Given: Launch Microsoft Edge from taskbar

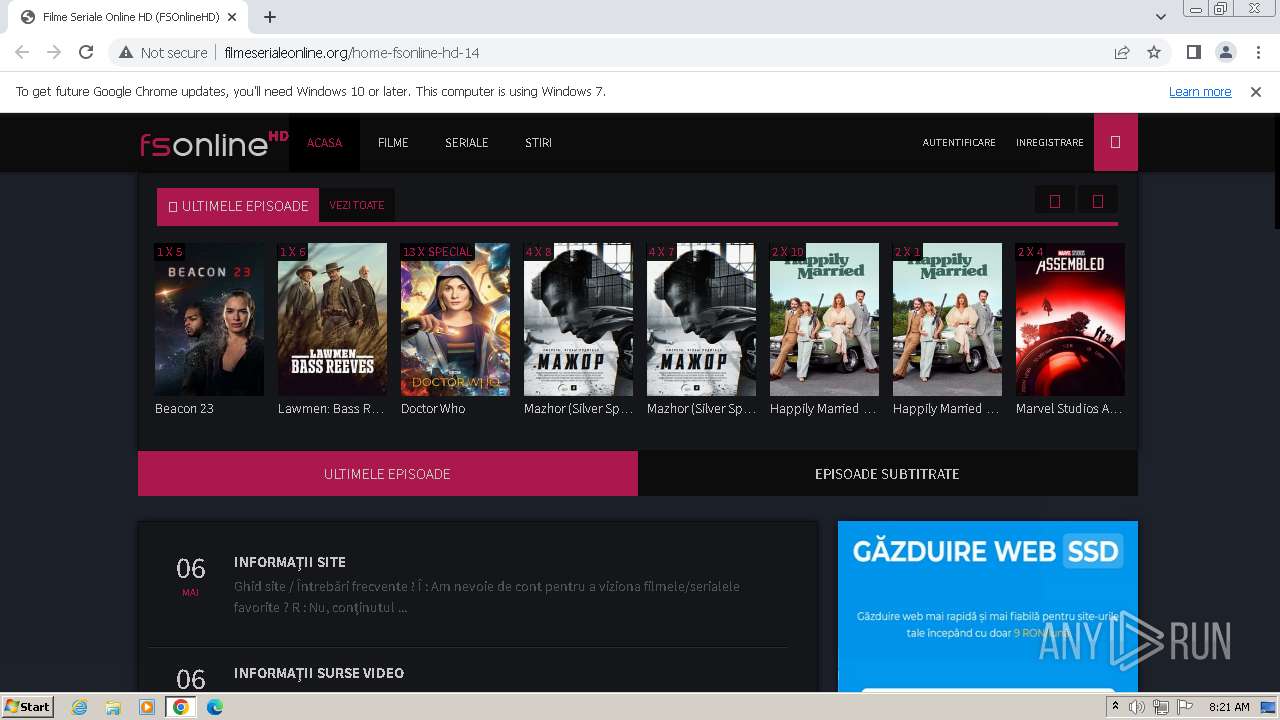Looking at the screenshot, I should (x=215, y=707).
